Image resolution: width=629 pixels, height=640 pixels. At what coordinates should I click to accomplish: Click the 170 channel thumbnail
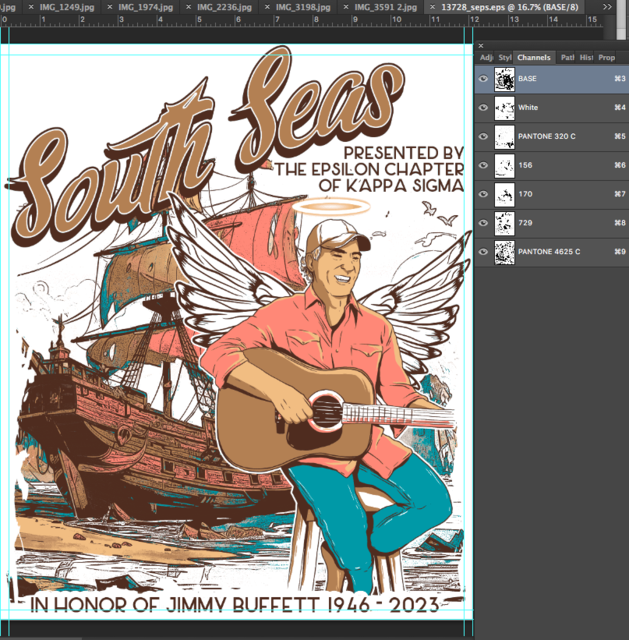pos(505,195)
